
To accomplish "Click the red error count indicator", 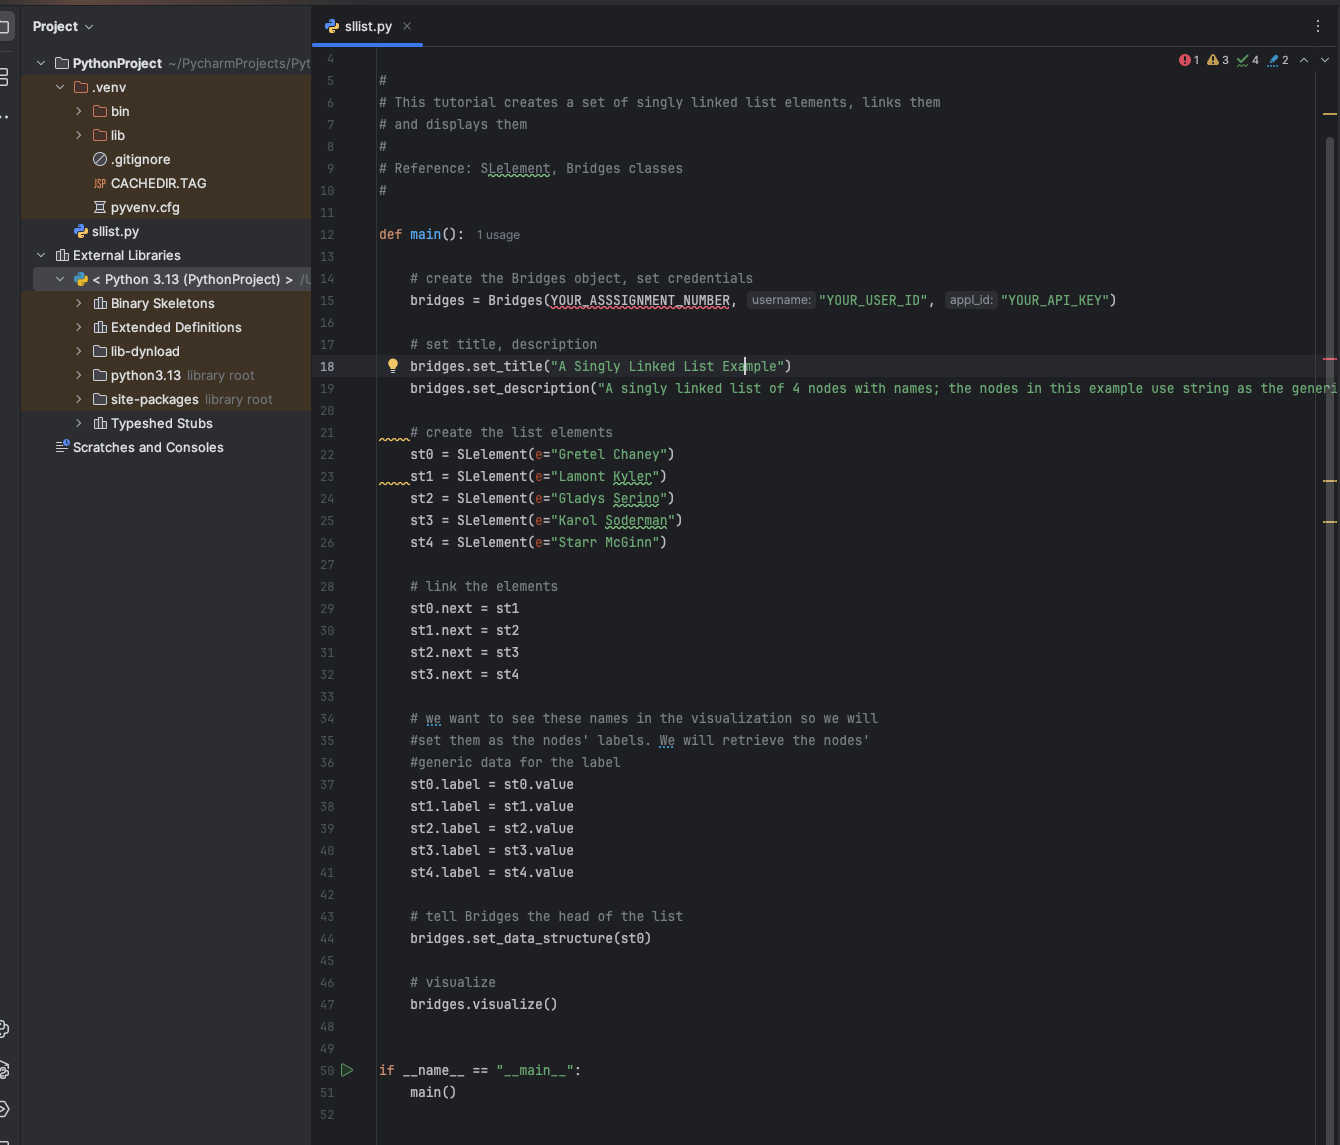I will [x=1189, y=60].
